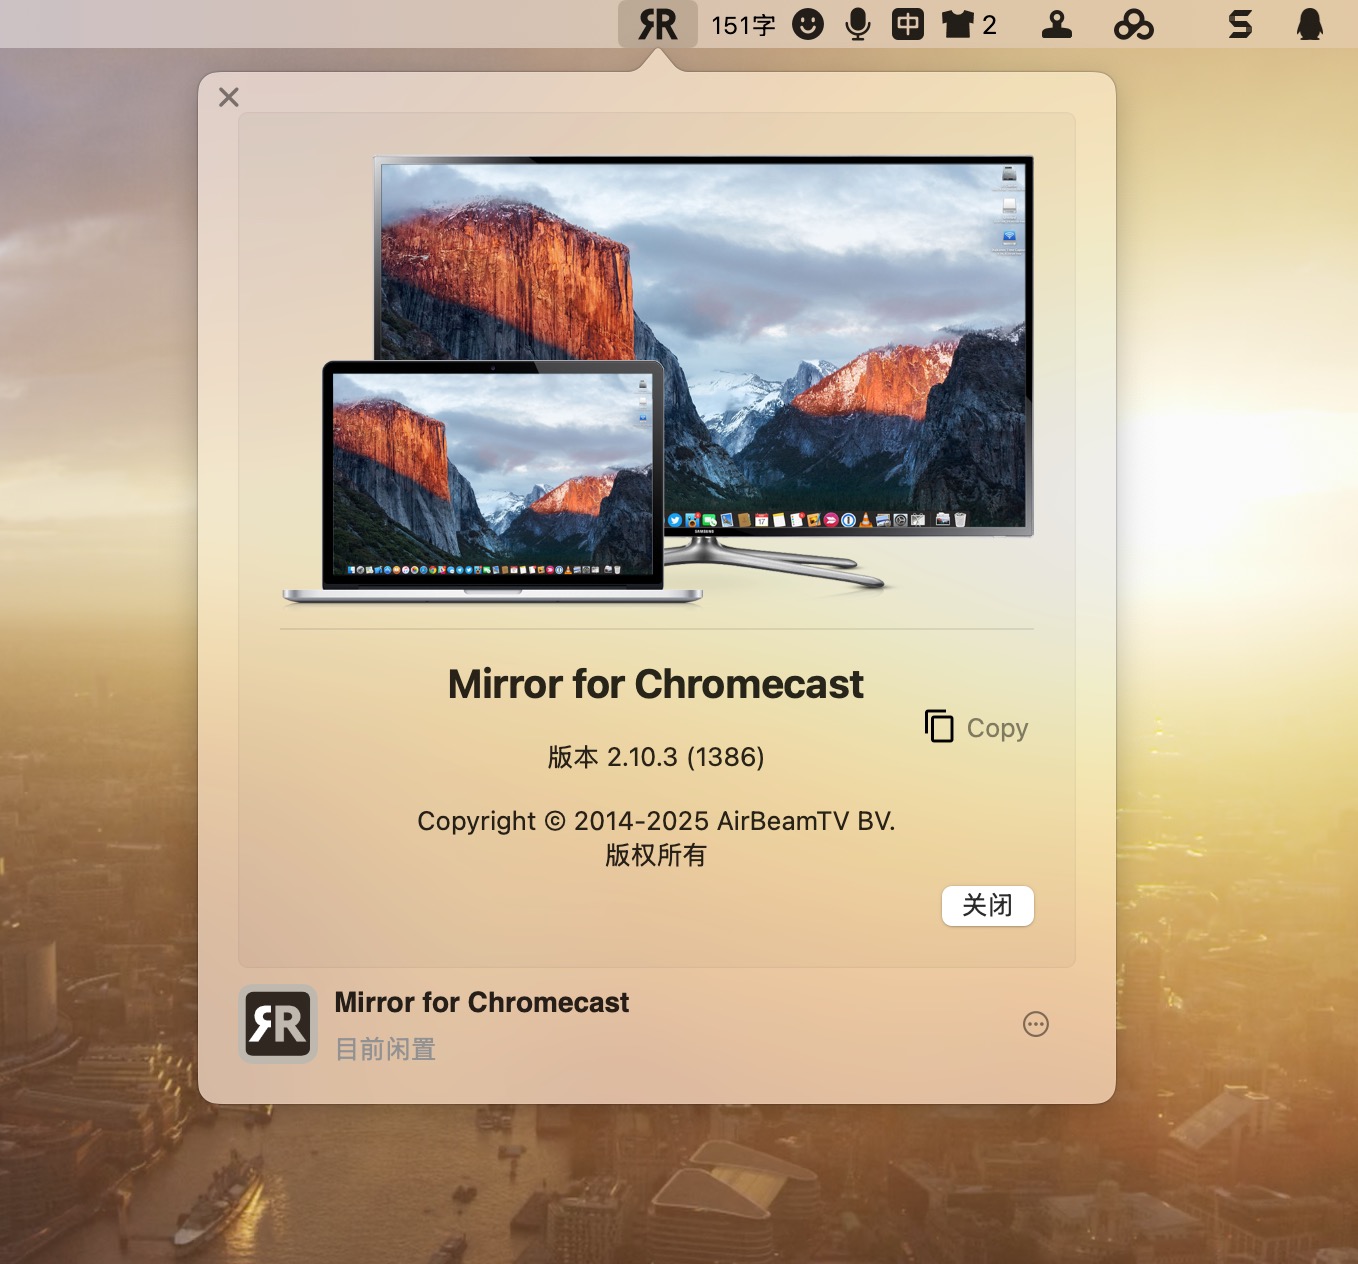Open the ellipsis more options button
This screenshot has height=1264, width=1358.
click(1036, 1024)
